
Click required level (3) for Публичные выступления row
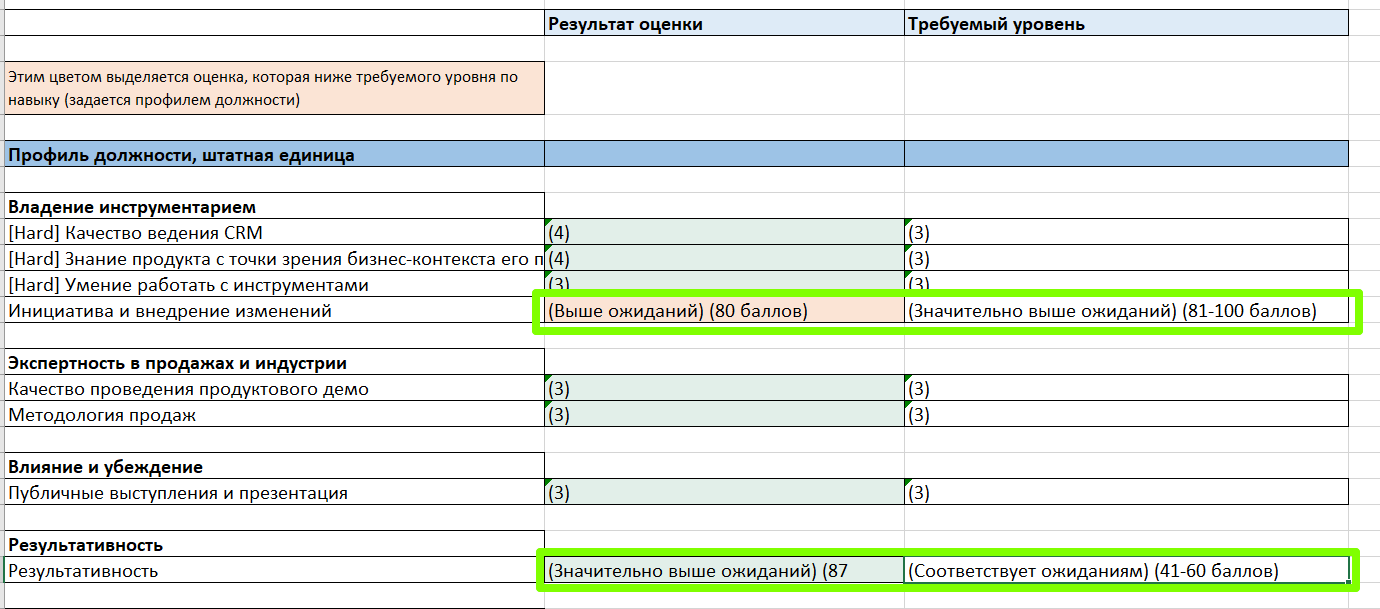pos(1126,492)
